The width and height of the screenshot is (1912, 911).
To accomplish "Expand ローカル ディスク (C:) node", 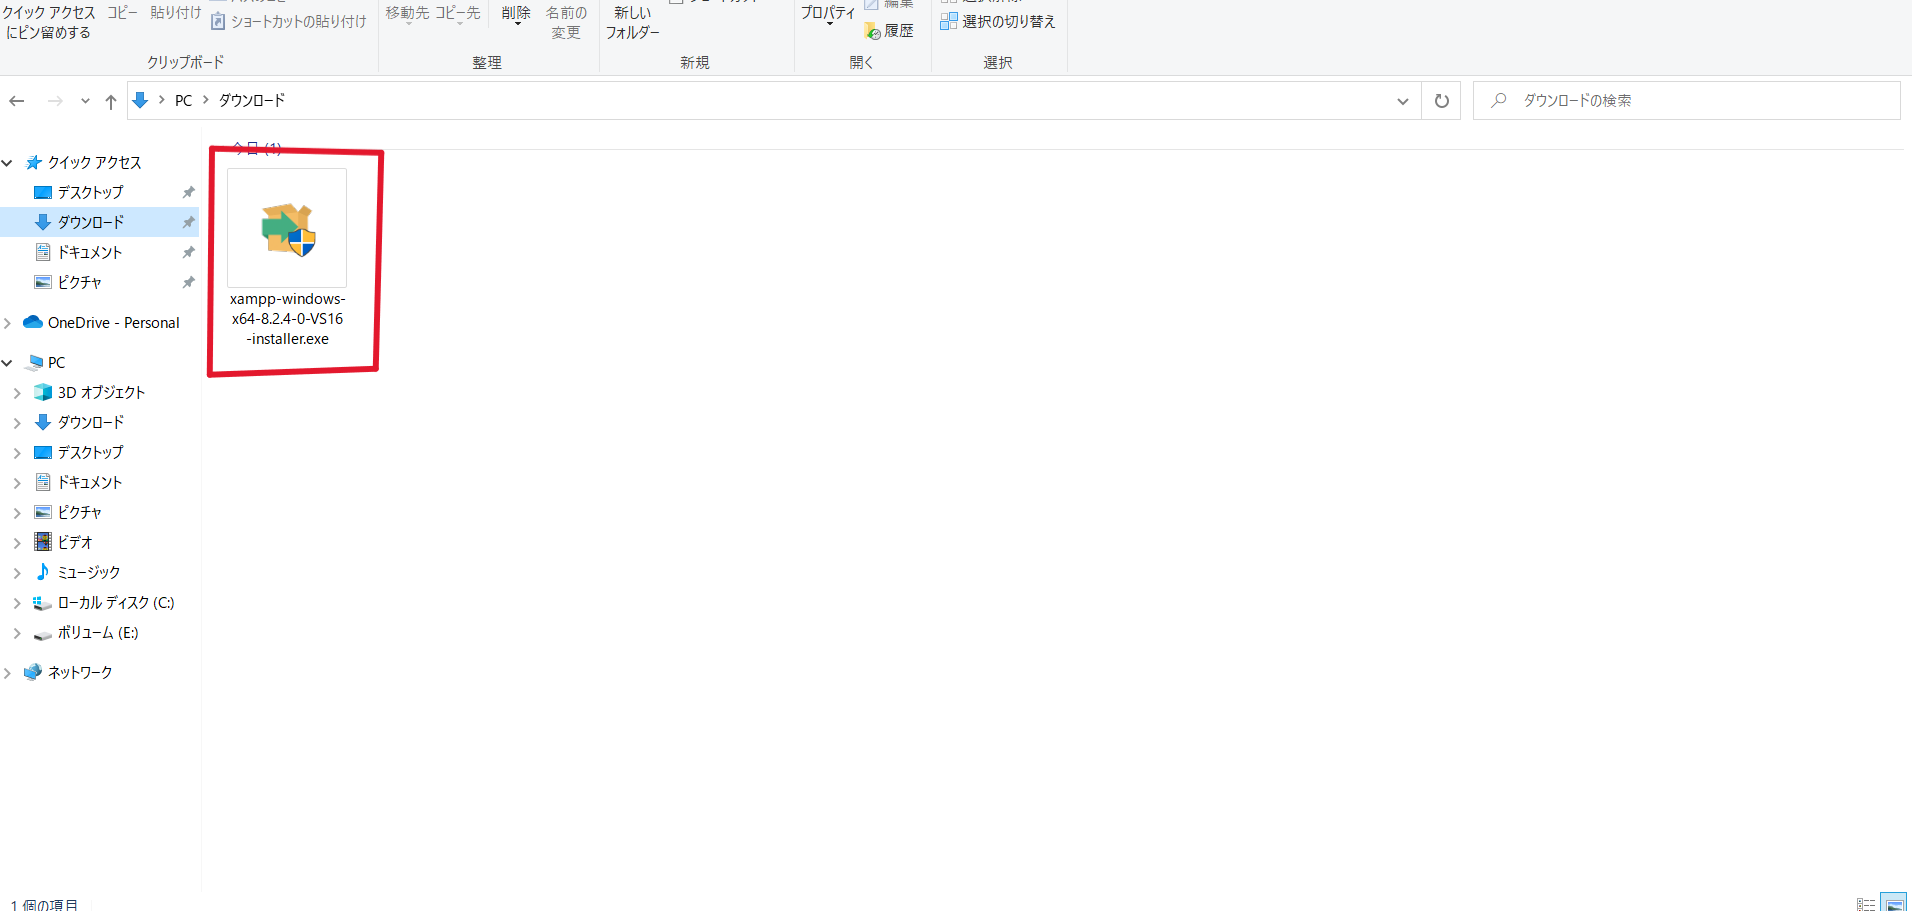I will pyautogui.click(x=17, y=603).
